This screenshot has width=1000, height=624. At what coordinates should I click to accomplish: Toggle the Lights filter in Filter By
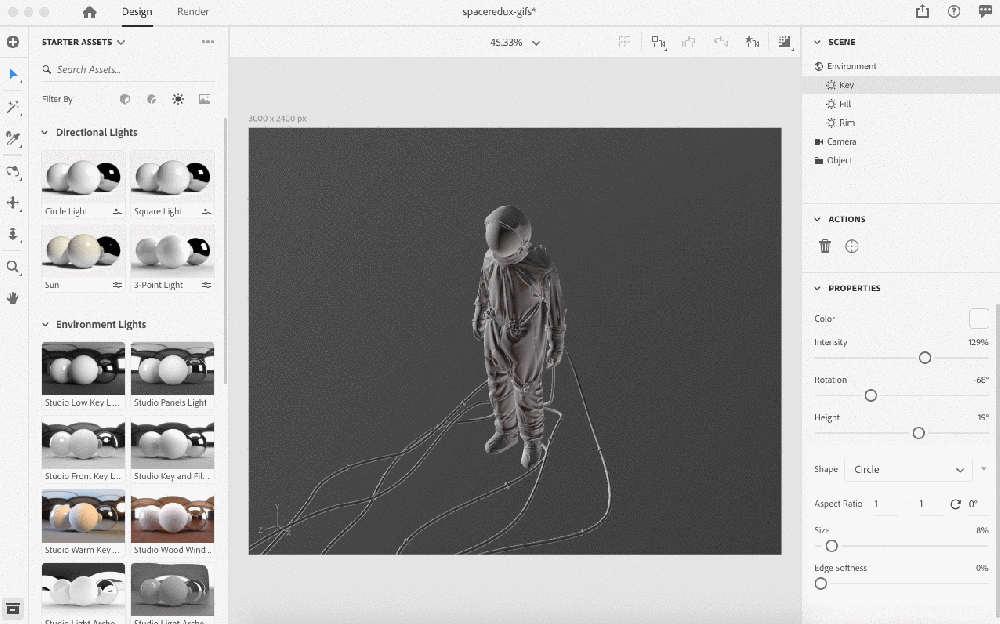[x=178, y=99]
